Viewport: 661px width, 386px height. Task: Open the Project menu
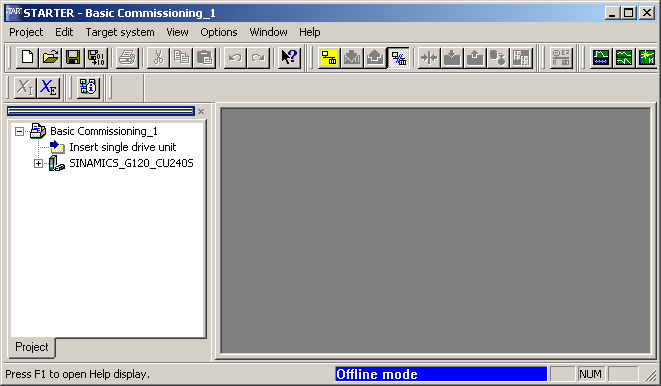[26, 32]
